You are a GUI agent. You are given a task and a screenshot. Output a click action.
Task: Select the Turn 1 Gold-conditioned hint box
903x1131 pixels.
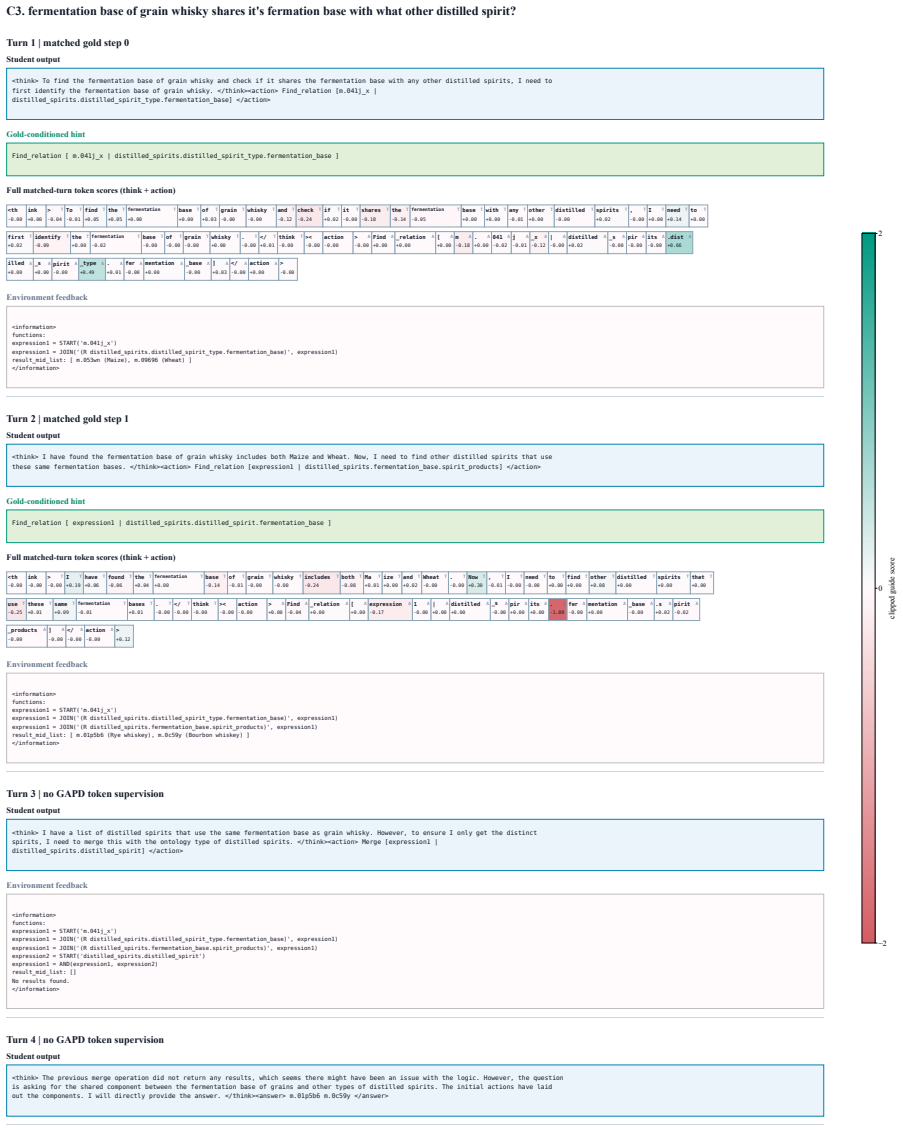[415, 159]
